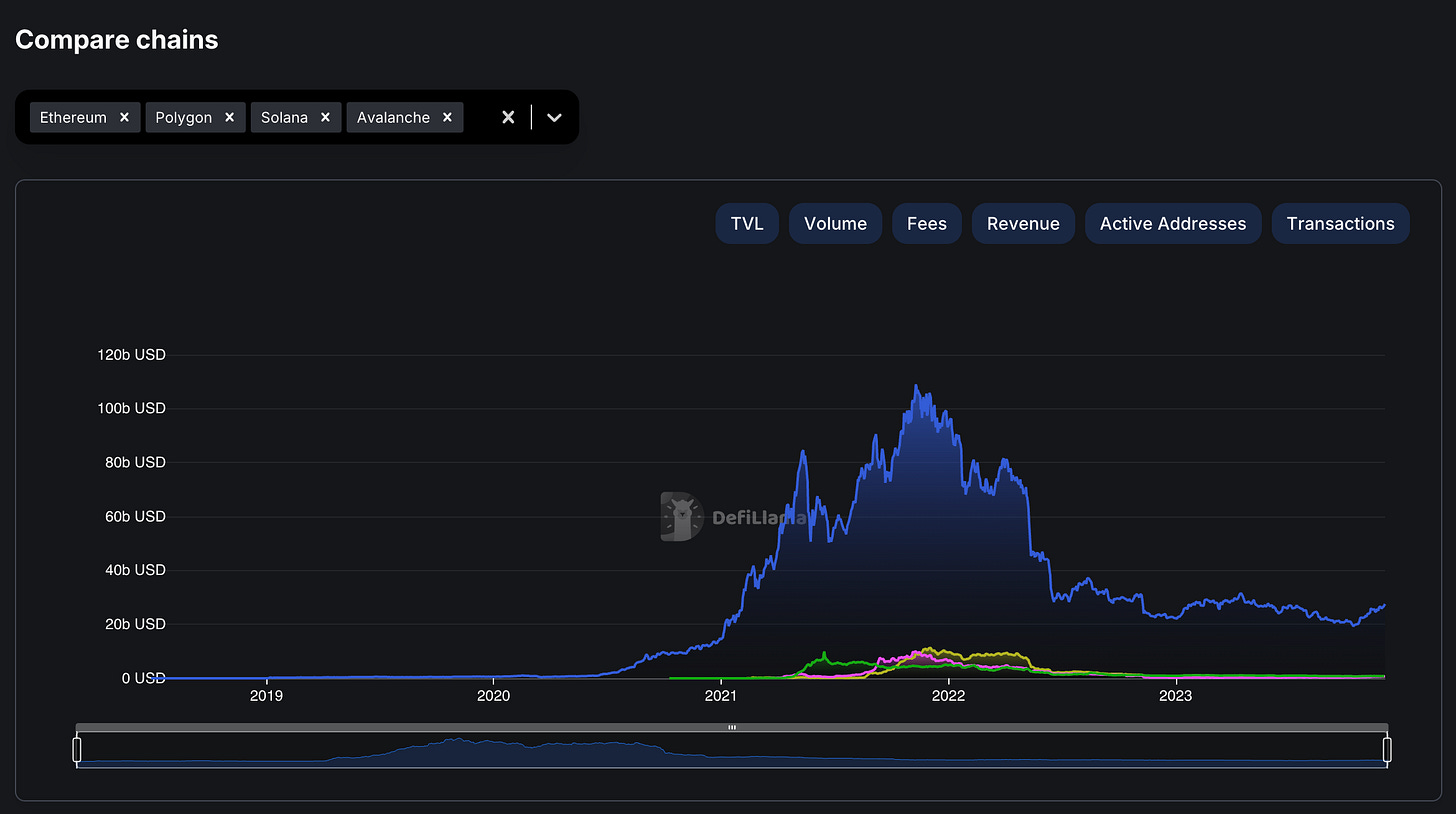This screenshot has width=1456, height=814.
Task: Clear all selected chains with the X
Action: click(508, 117)
